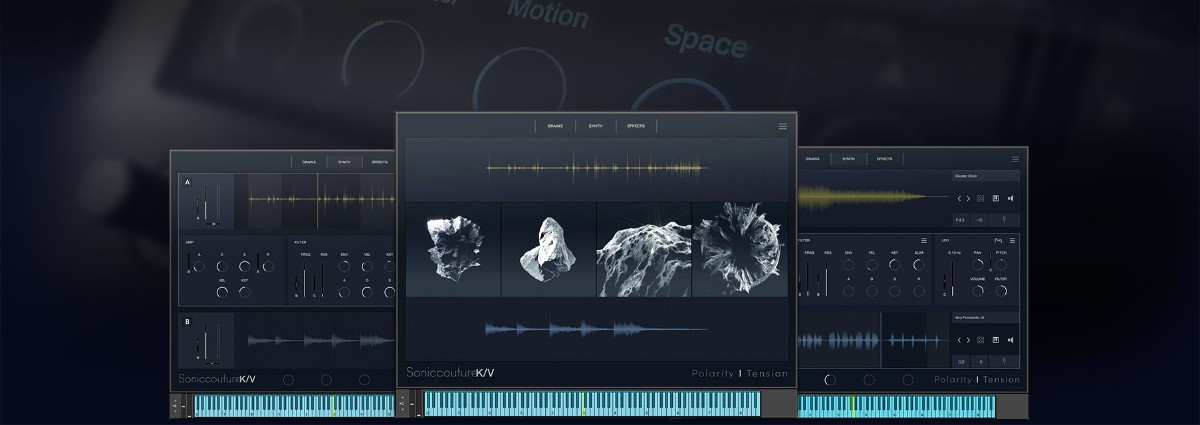Click the LFO waveform shape icon in right window
Viewport: 1200px width, 425px height.
[x=998, y=240]
